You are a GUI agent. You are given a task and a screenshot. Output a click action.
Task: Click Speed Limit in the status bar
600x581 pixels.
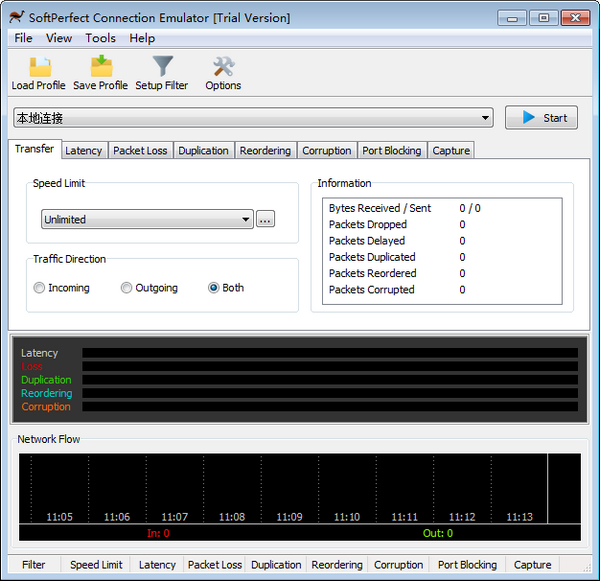pos(96,565)
